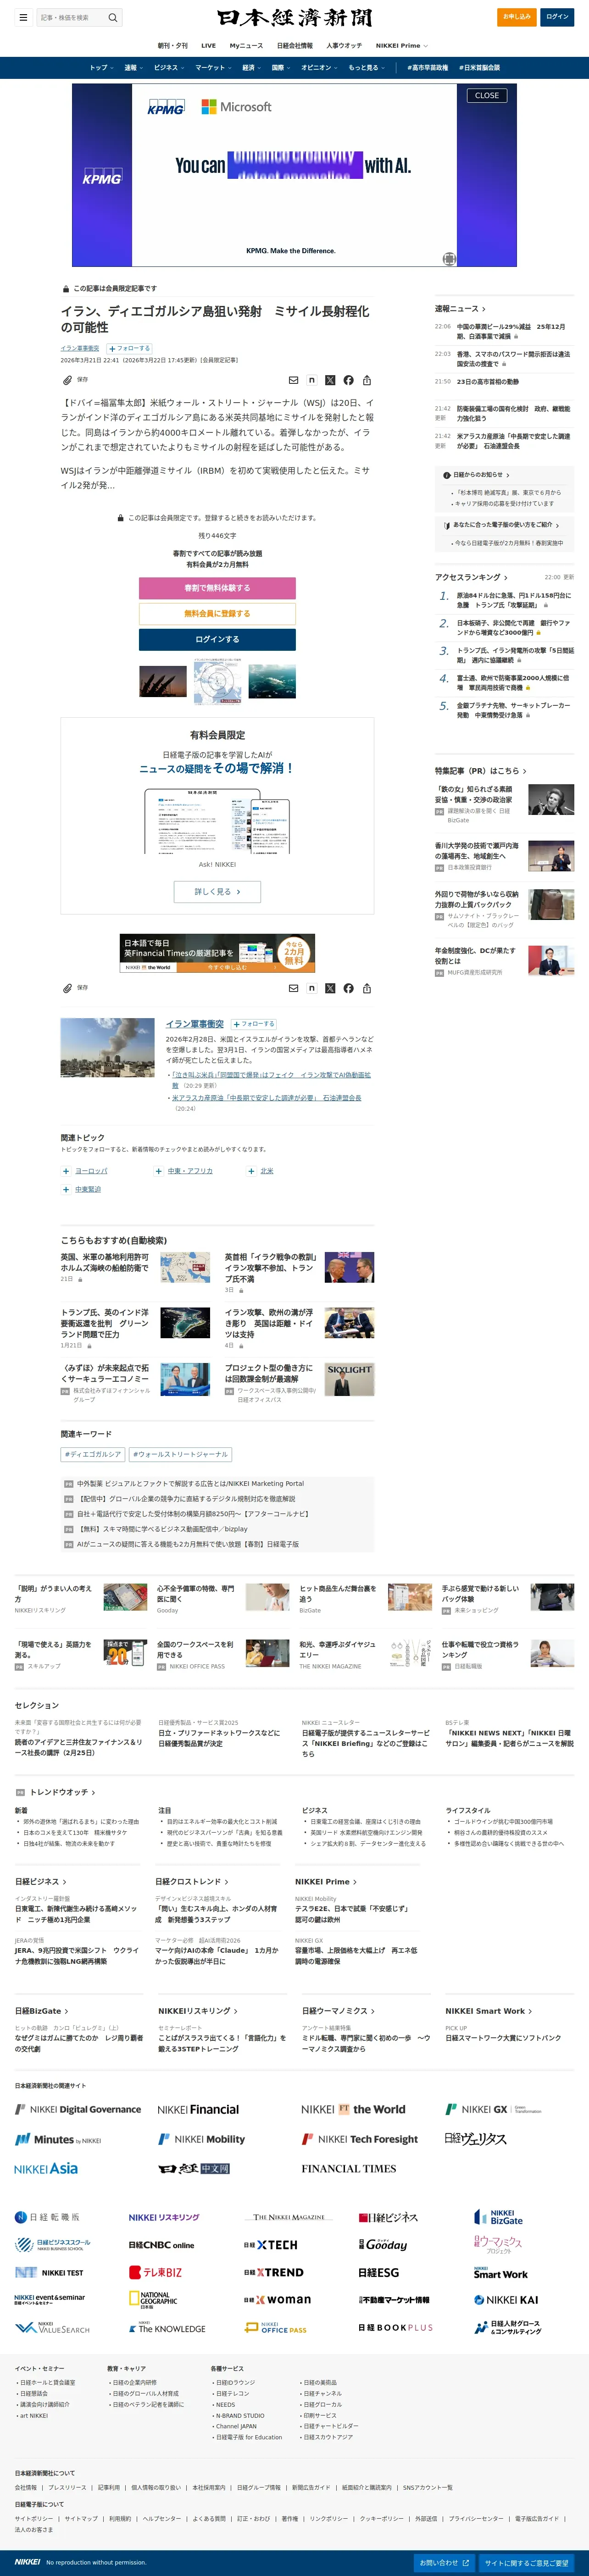
Task: Click the dark blue ログインする button
Action: pos(217,640)
